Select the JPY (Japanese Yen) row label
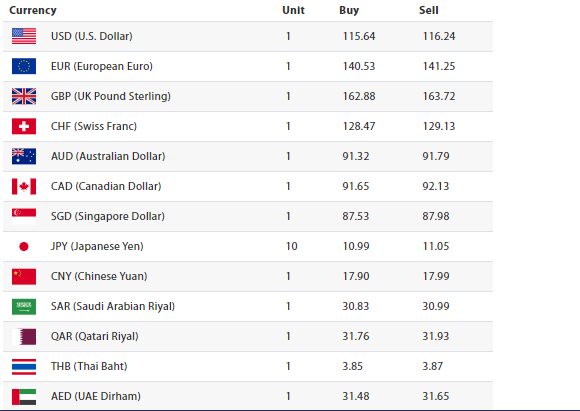580x411 pixels. tap(97, 246)
